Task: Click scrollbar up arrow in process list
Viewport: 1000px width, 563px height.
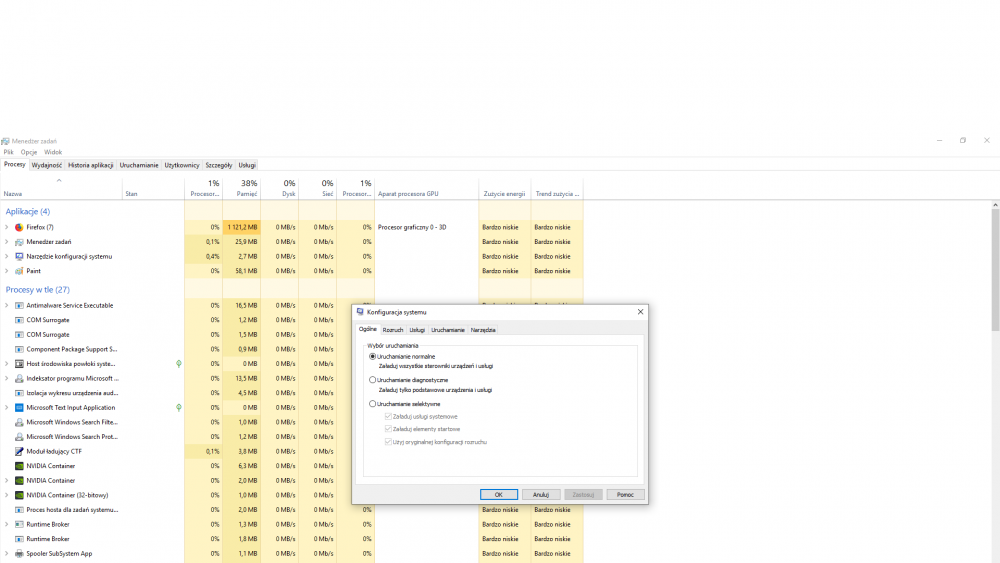Action: point(995,205)
